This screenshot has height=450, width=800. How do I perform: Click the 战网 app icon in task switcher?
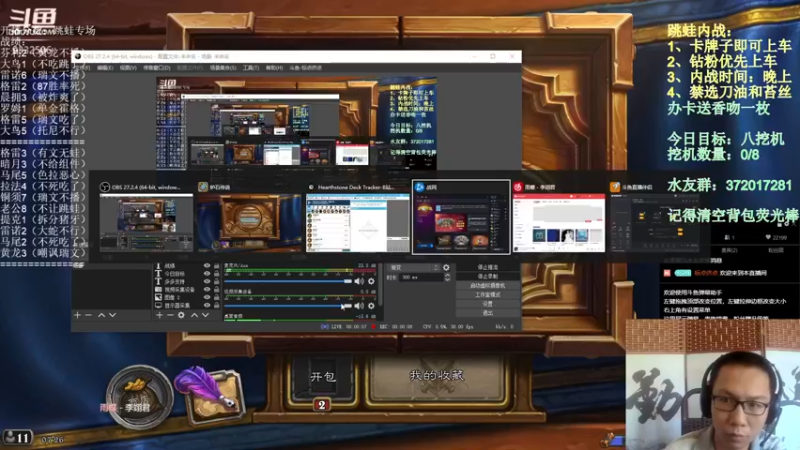tap(419, 187)
